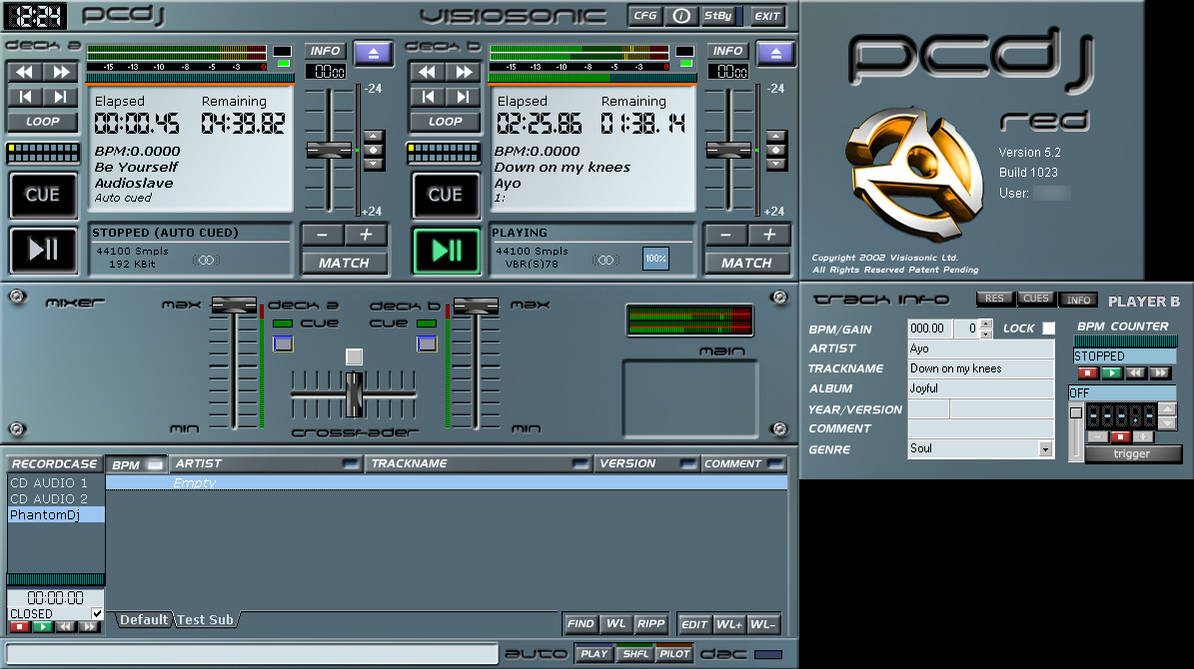Viewport: 1194px width, 669px height.
Task: Click the deck b volume fader handle
Action: tap(476, 306)
